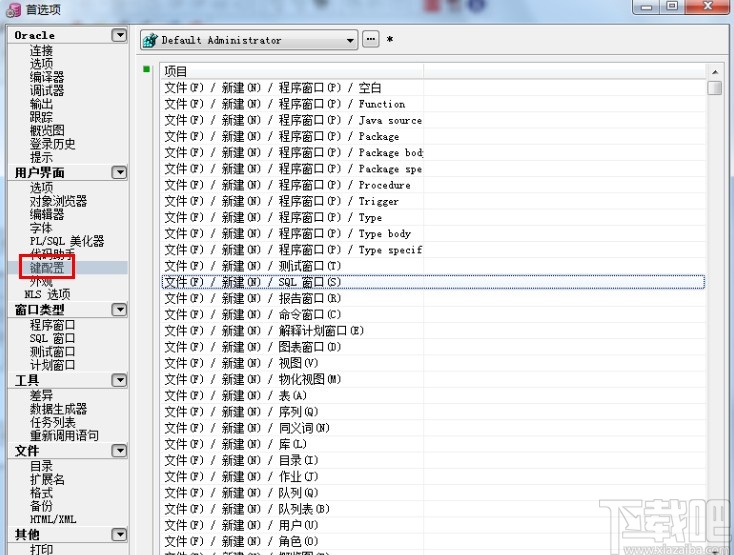The image size is (734, 555).
Task: Select the 程序窗口 / Function key row
Action: click(x=433, y=104)
